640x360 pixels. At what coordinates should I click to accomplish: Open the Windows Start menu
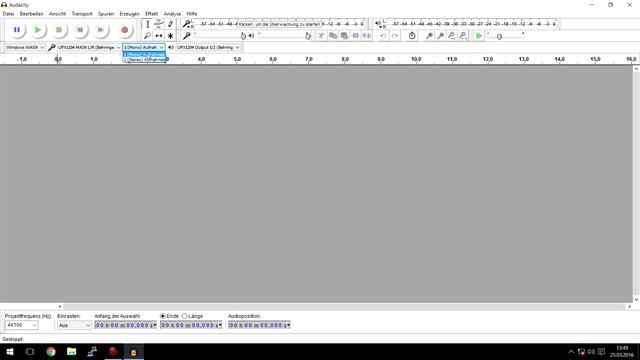[10, 351]
